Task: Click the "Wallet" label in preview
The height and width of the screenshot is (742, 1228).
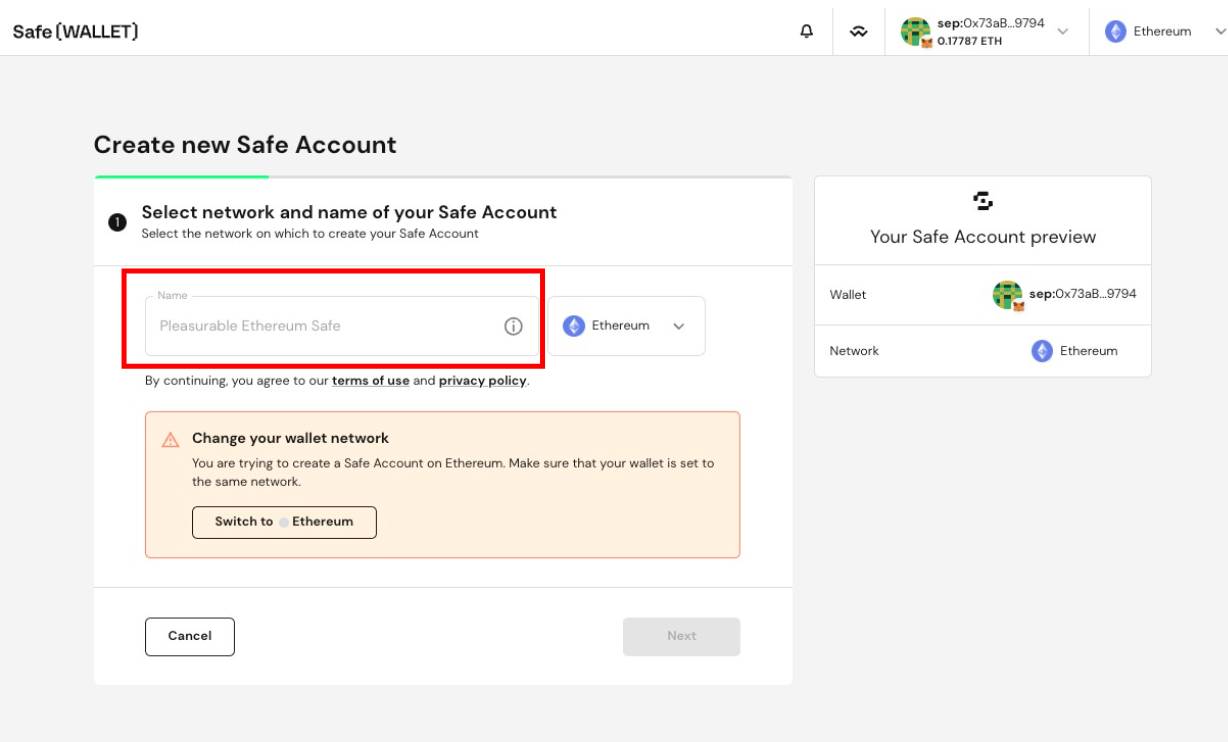Action: tap(848, 295)
